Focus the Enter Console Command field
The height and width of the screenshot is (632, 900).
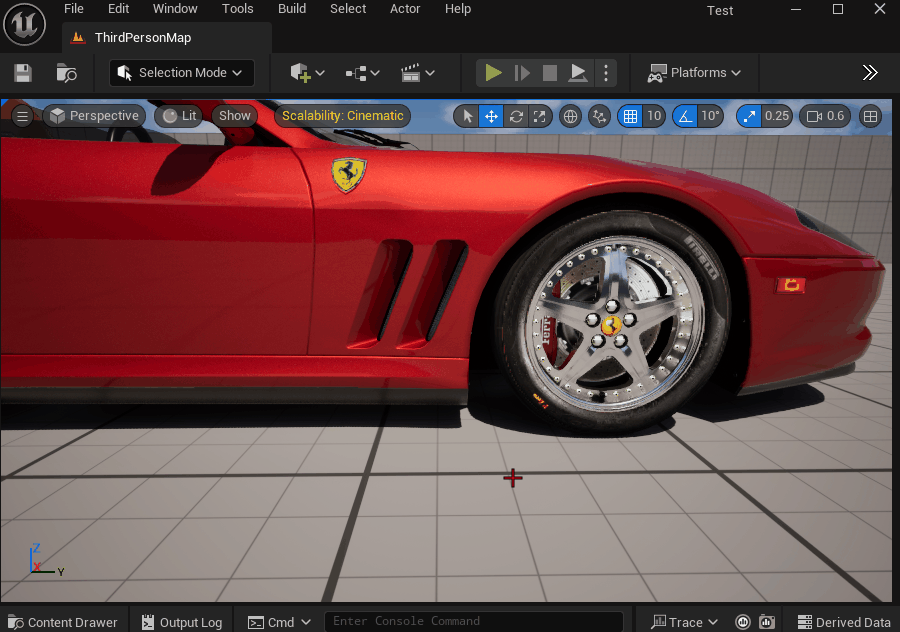point(474,622)
